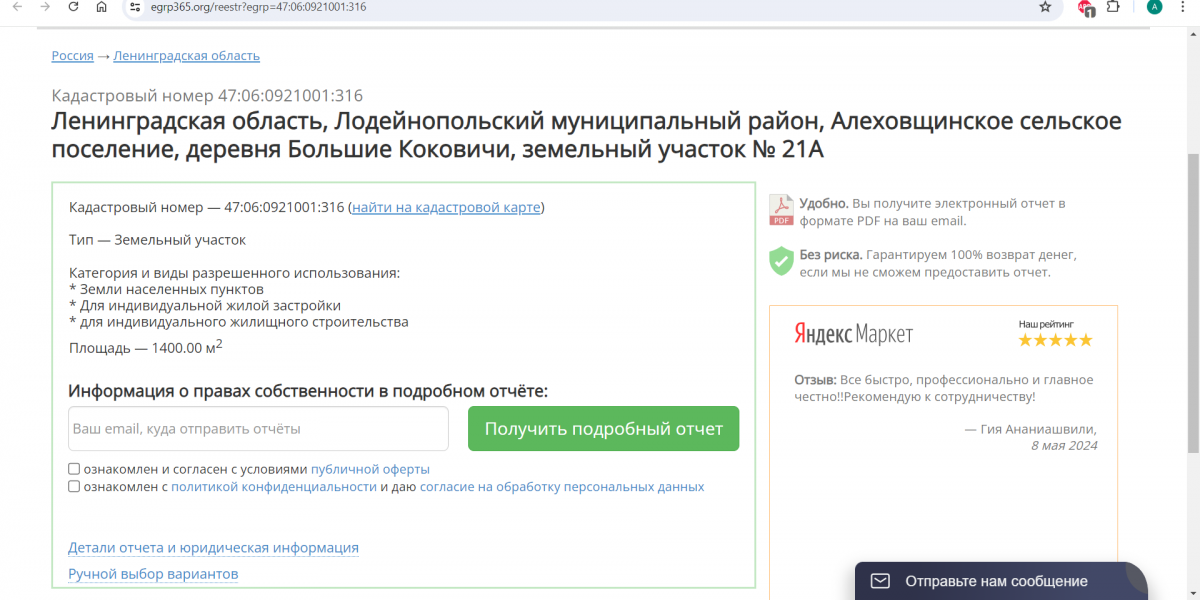Open the Chrome three-dot menu
The image size is (1200, 600).
click(x=1183, y=7)
